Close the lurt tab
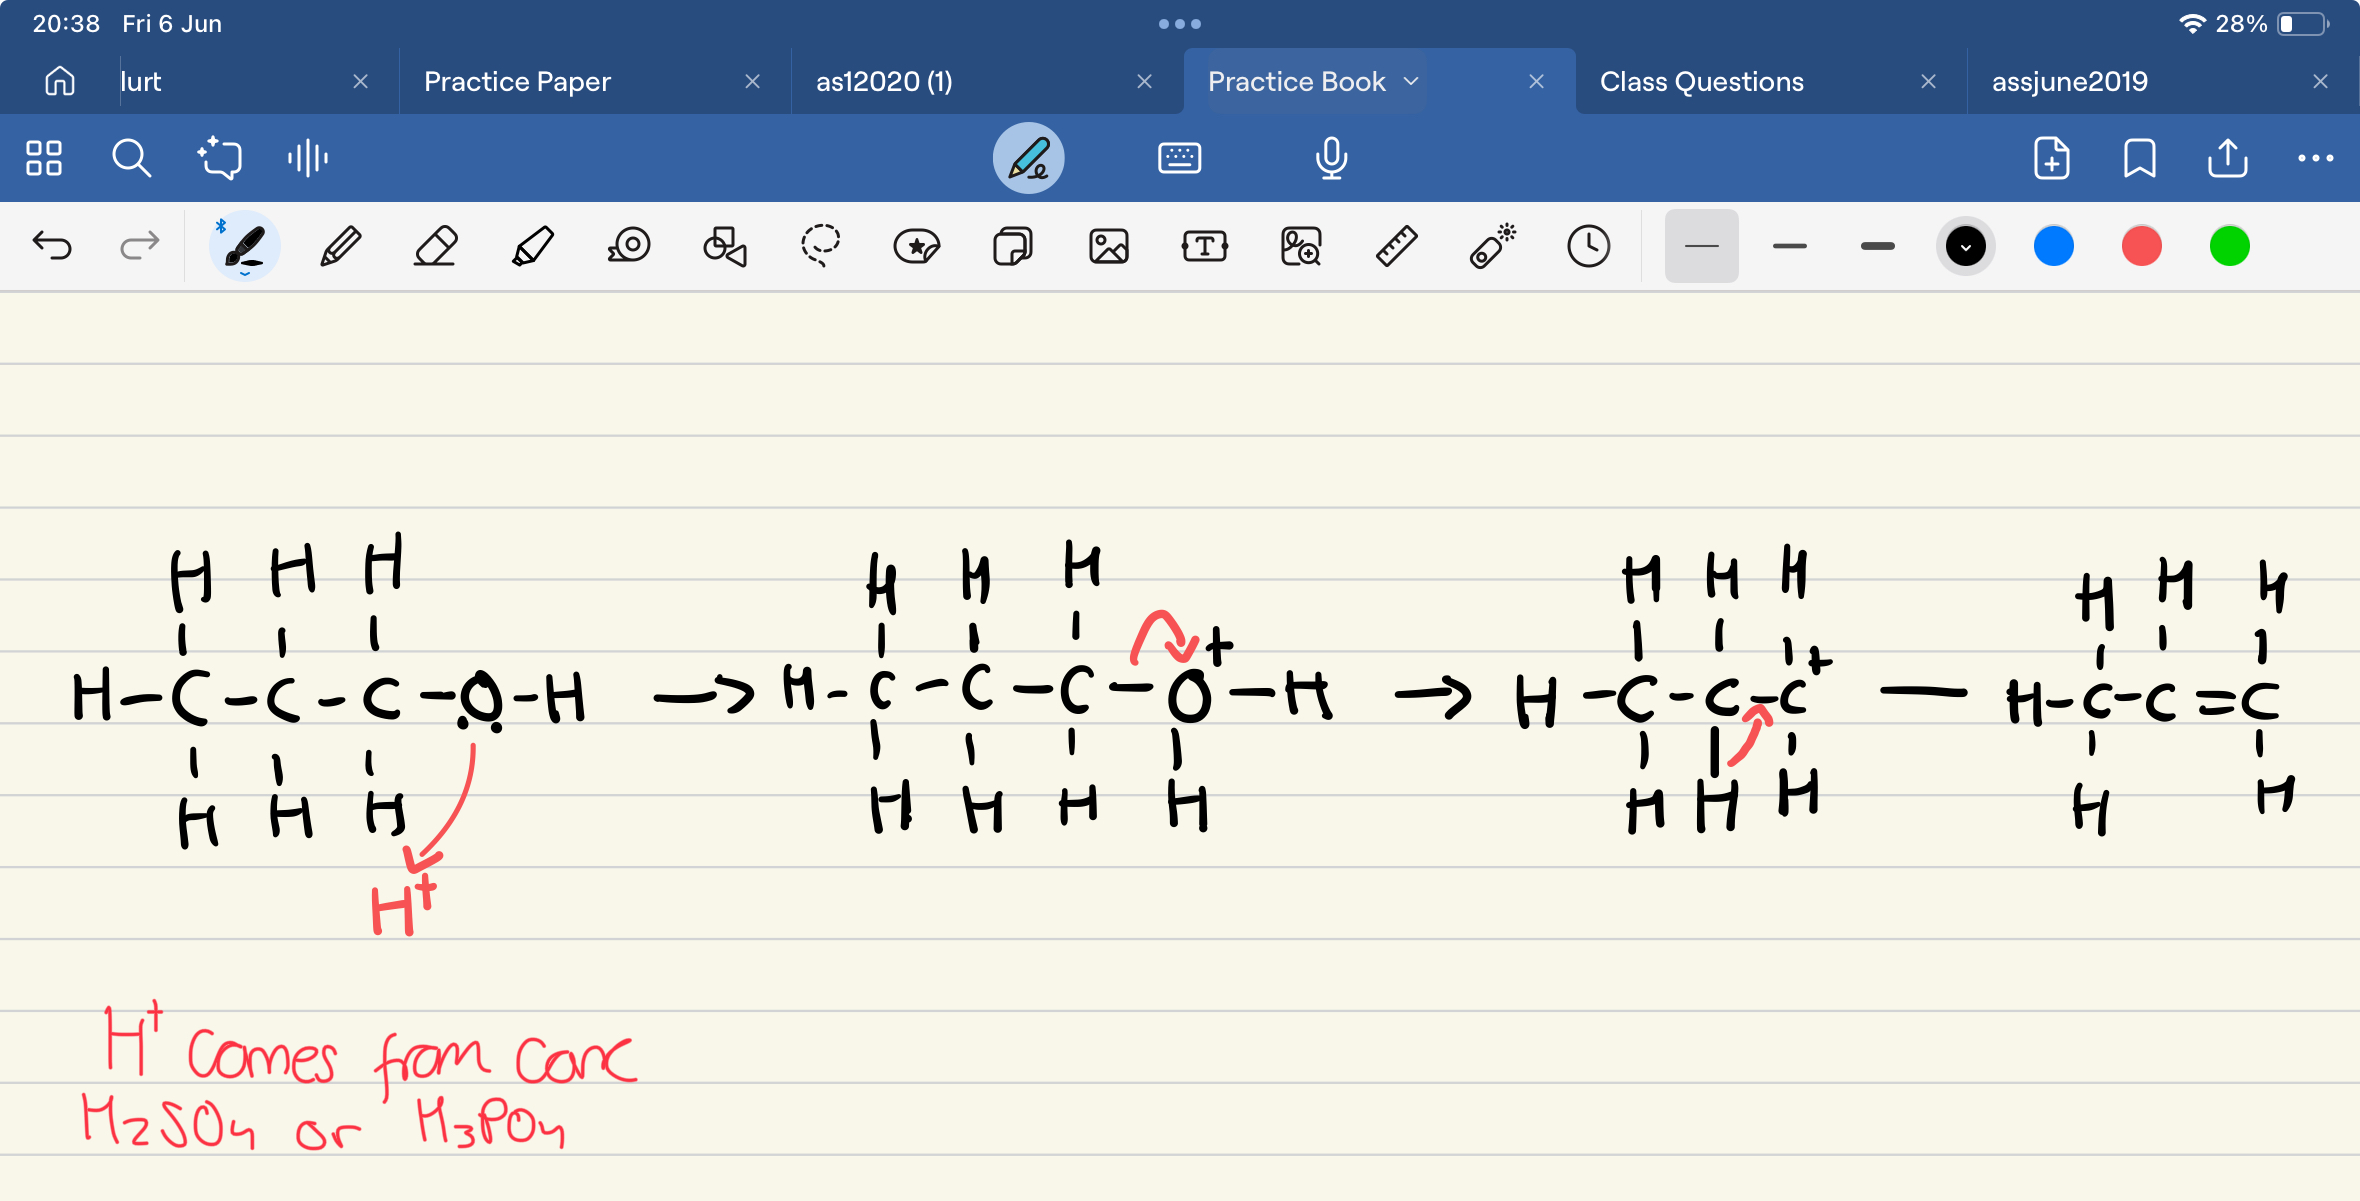This screenshot has height=1201, width=2360. coord(361,81)
